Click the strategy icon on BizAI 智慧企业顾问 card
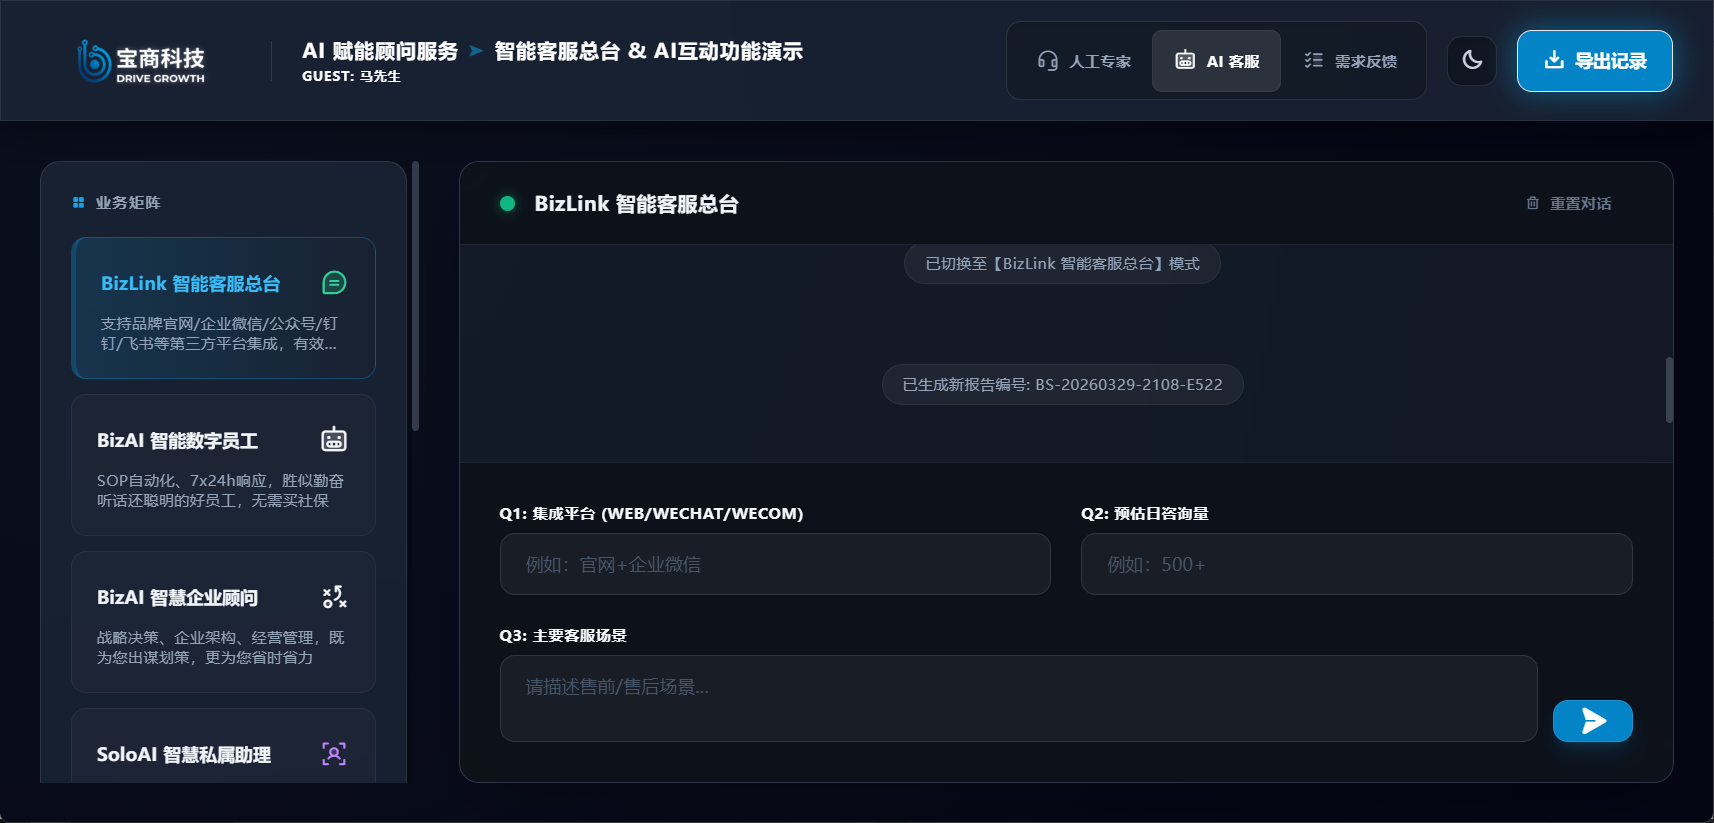1714x823 pixels. [334, 597]
